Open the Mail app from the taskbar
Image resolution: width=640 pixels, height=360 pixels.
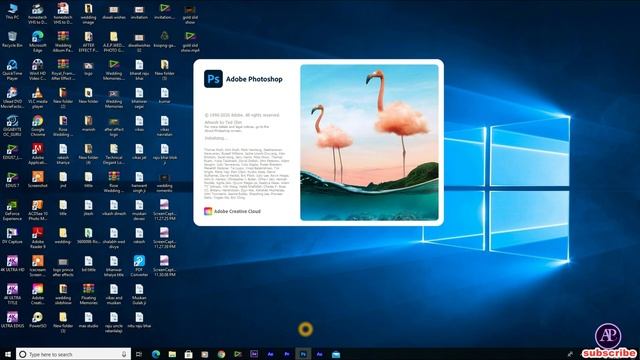click(336, 354)
